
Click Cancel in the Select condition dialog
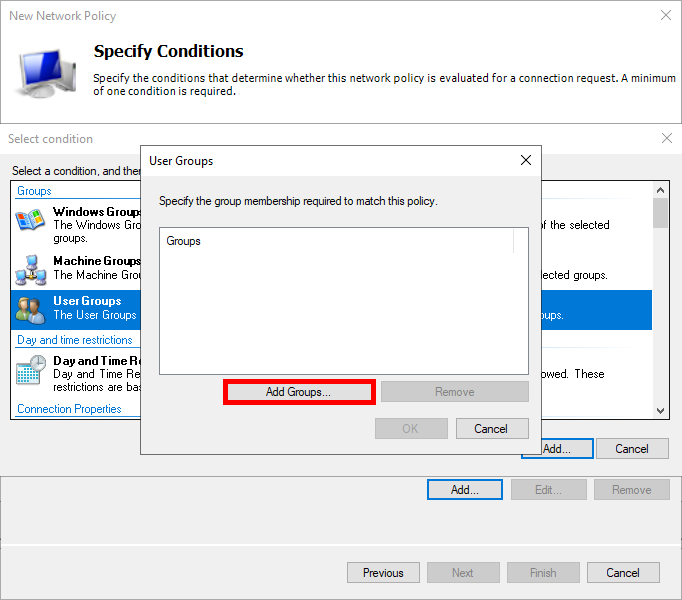click(632, 448)
